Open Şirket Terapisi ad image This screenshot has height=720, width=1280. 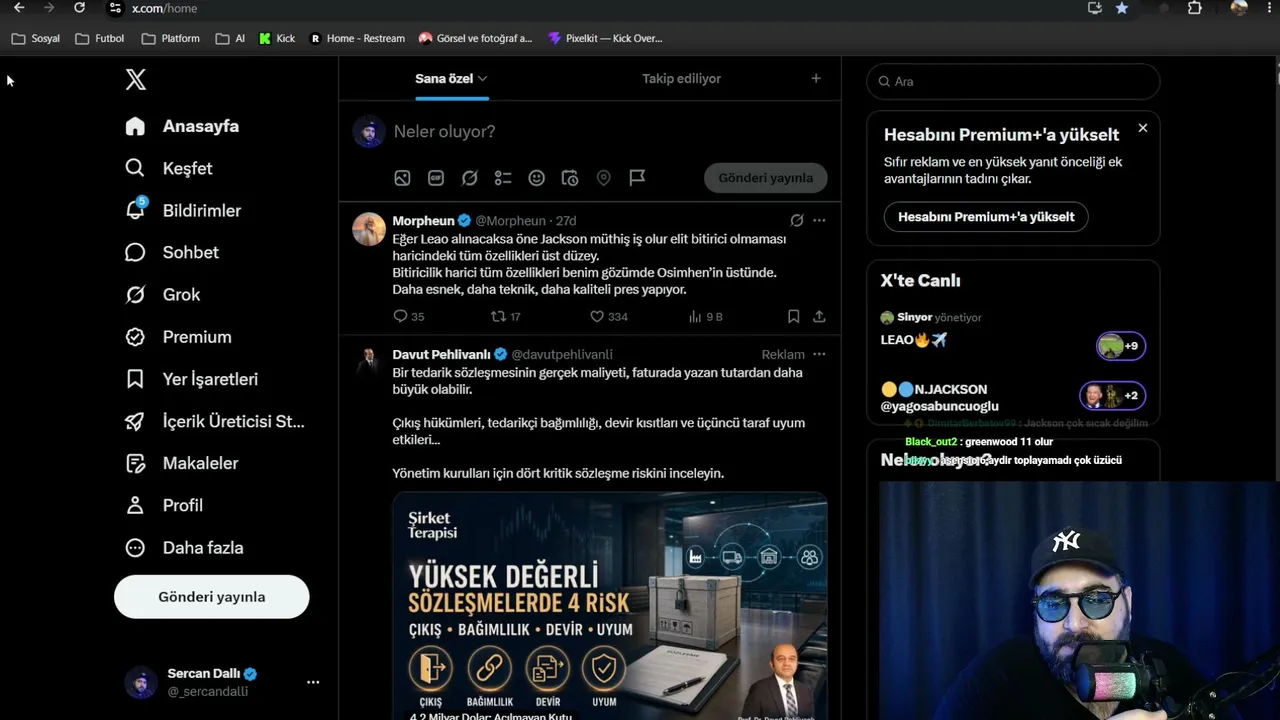point(610,606)
